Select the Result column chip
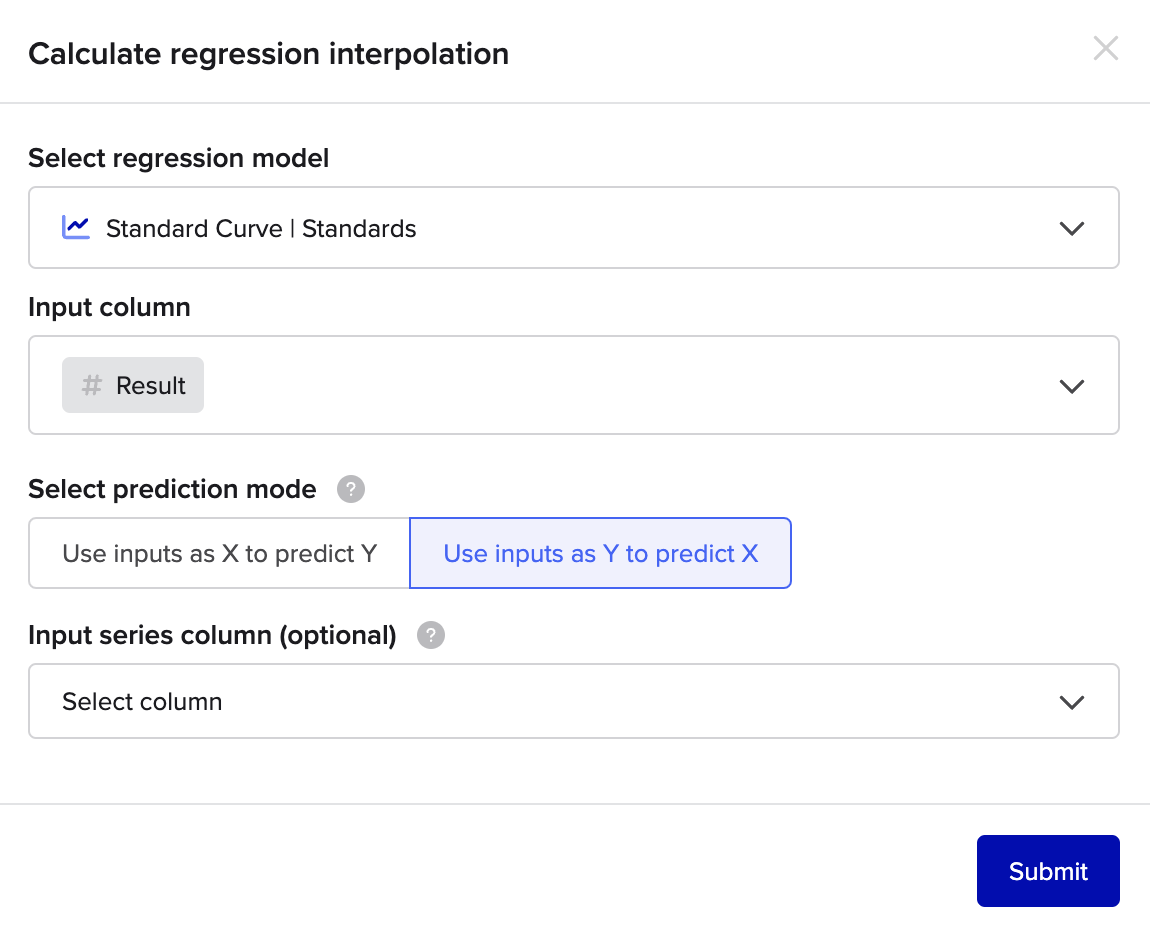Image resolution: width=1150 pixels, height=932 pixels. click(133, 385)
